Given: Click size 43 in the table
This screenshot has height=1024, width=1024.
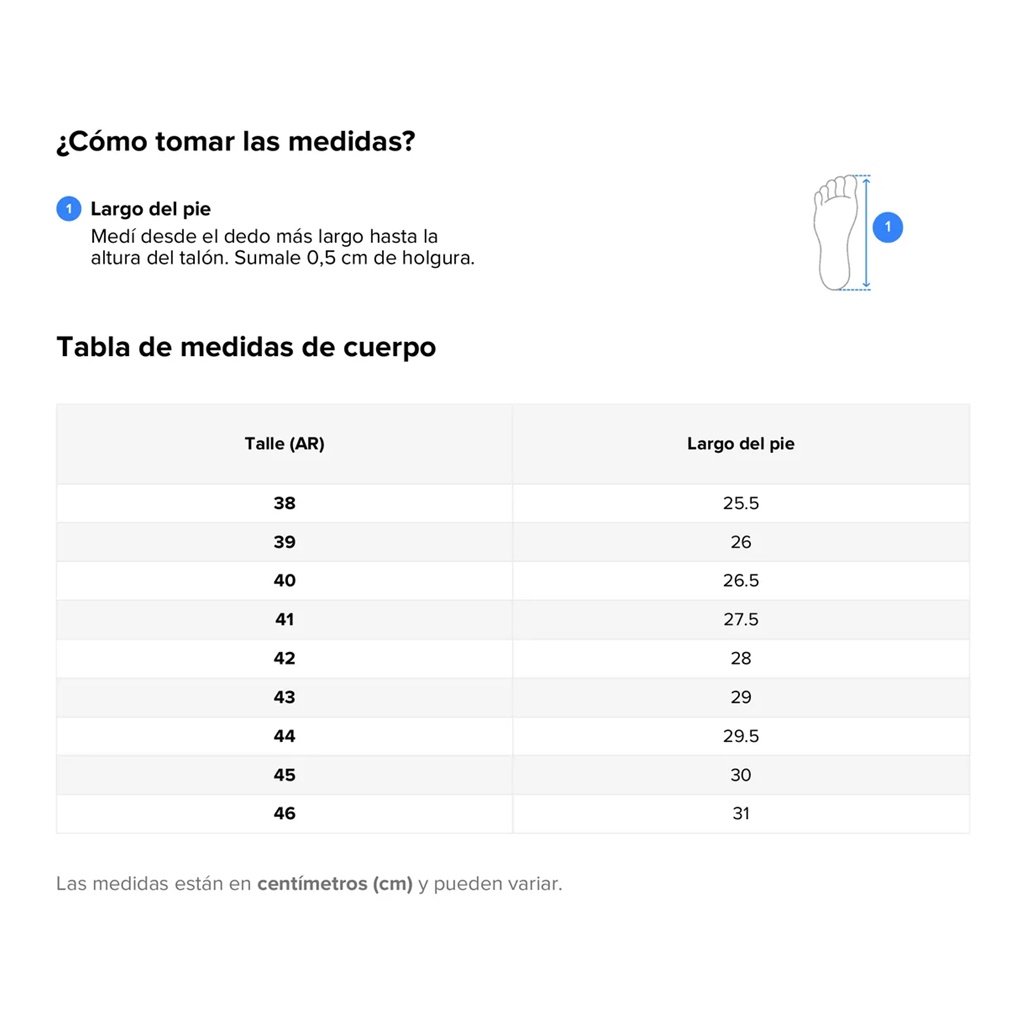Looking at the screenshot, I should click(x=285, y=697).
